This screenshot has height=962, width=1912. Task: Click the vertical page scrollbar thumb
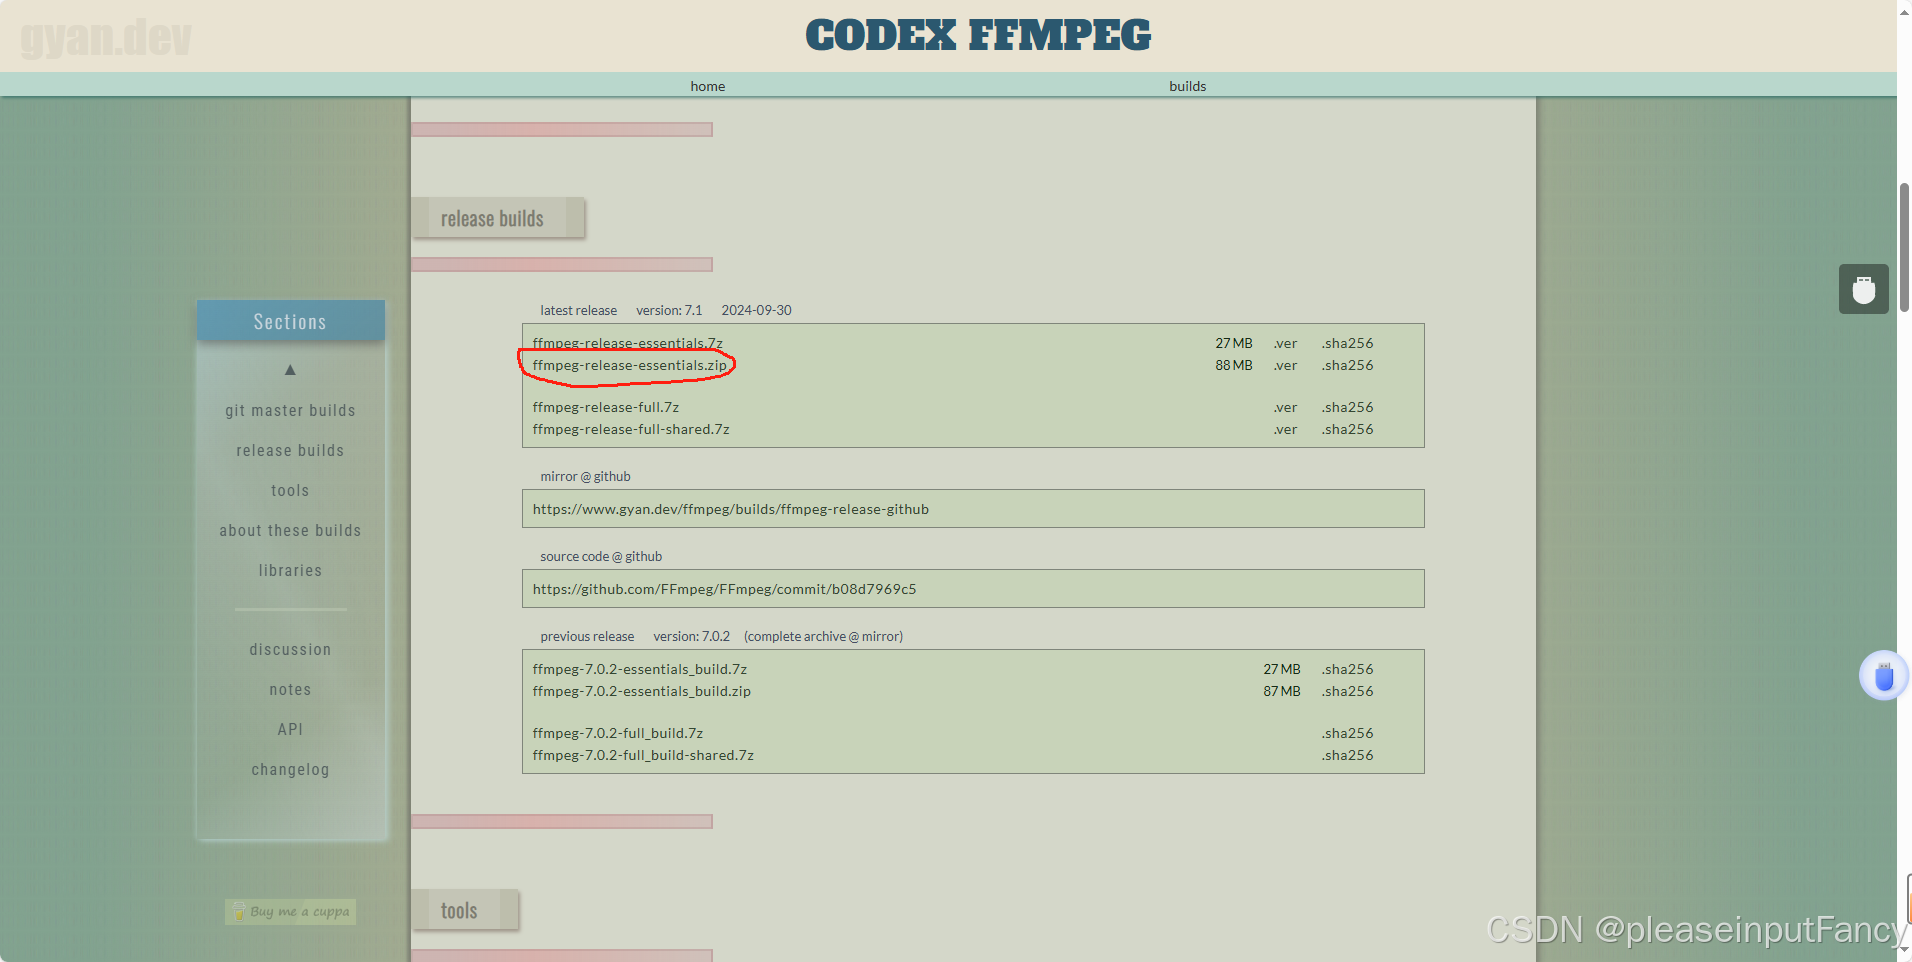[x=1904, y=248]
